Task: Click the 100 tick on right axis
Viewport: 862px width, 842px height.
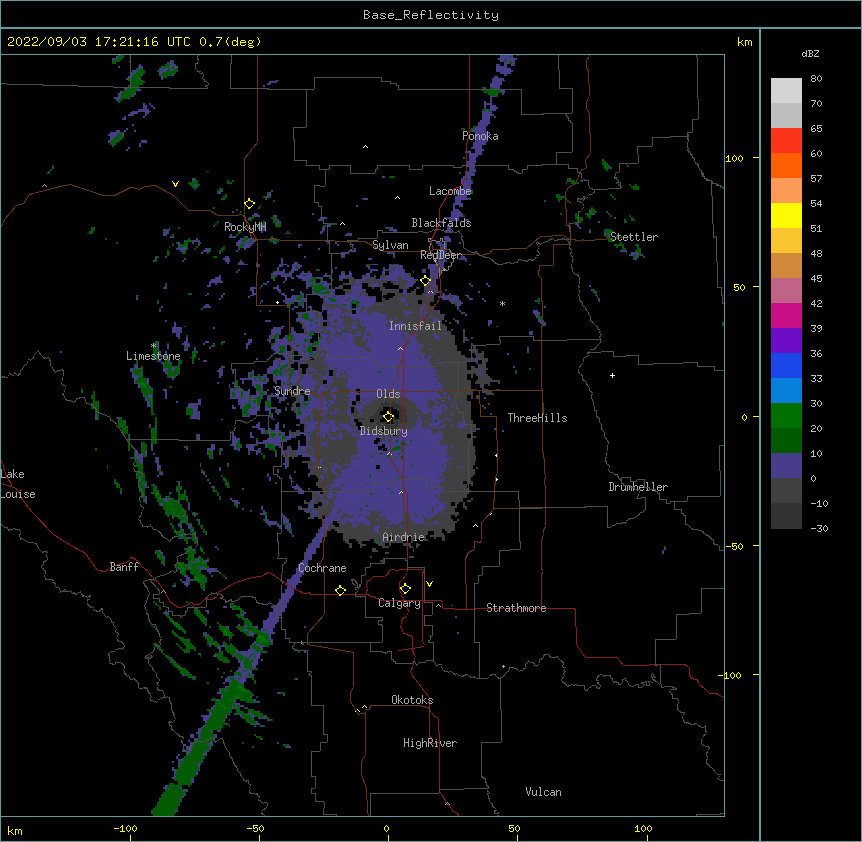Action: [734, 158]
